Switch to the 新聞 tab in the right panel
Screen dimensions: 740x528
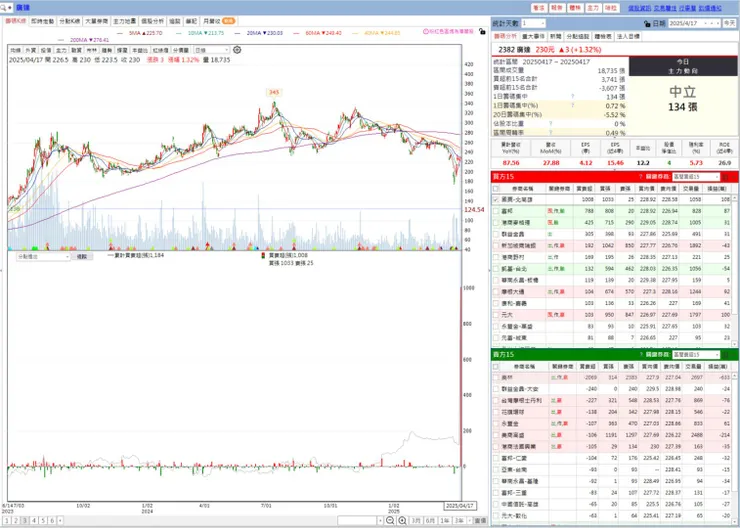555,36
